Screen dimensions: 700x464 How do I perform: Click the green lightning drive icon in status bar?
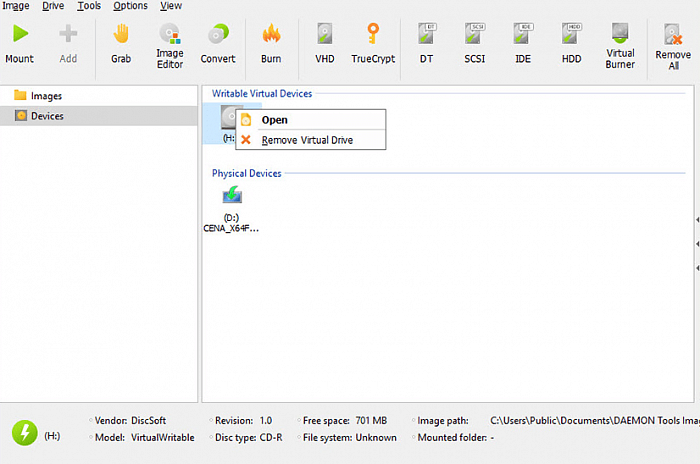click(x=25, y=433)
